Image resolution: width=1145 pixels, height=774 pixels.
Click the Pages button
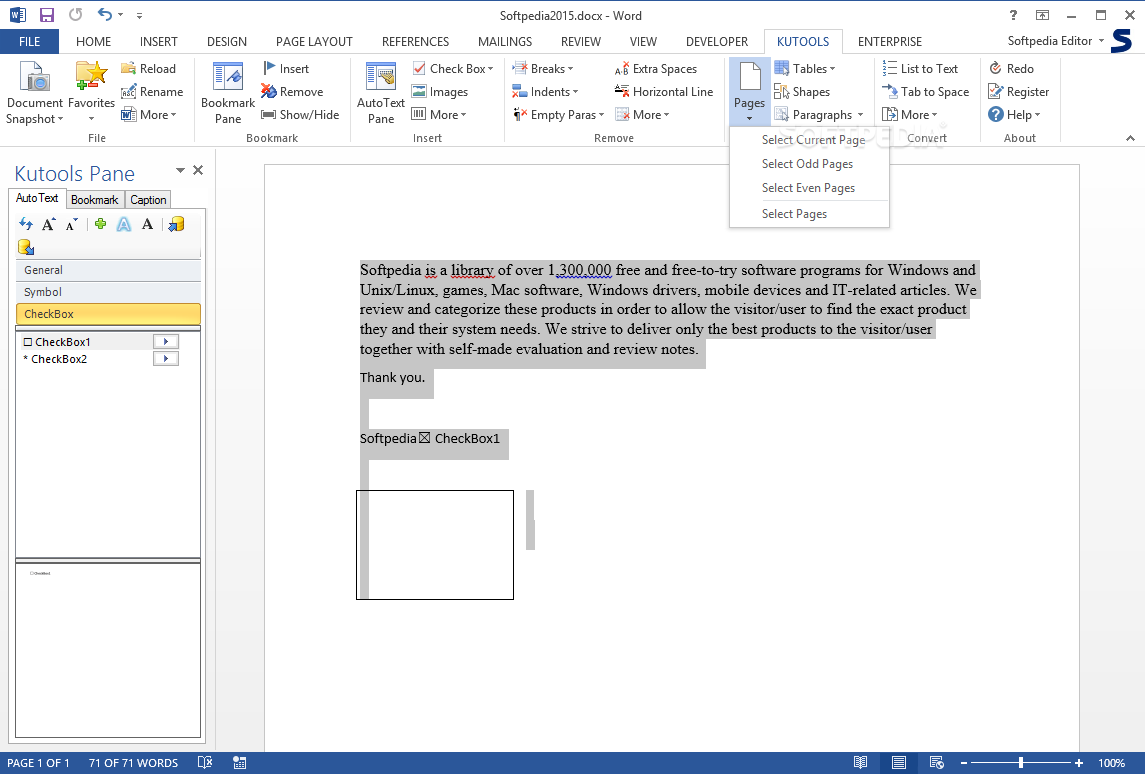coord(749,93)
